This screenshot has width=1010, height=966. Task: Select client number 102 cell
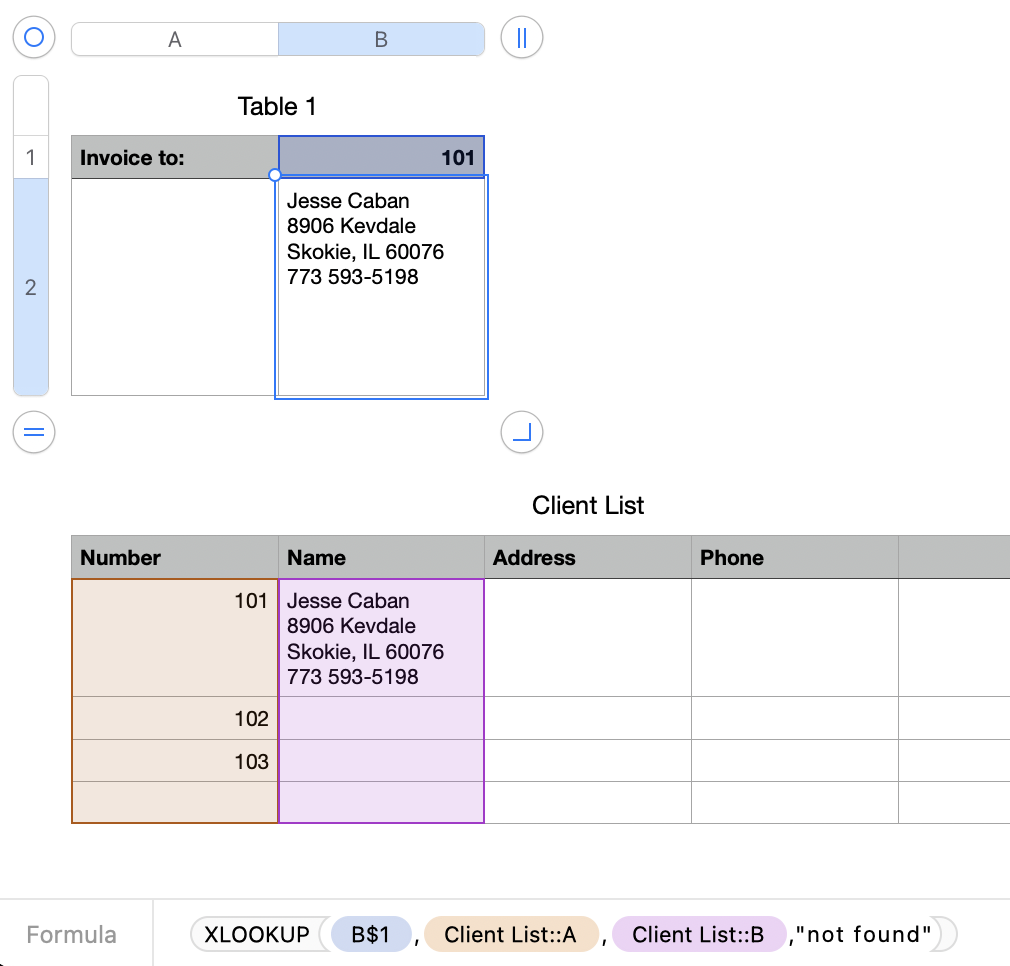coord(175,718)
